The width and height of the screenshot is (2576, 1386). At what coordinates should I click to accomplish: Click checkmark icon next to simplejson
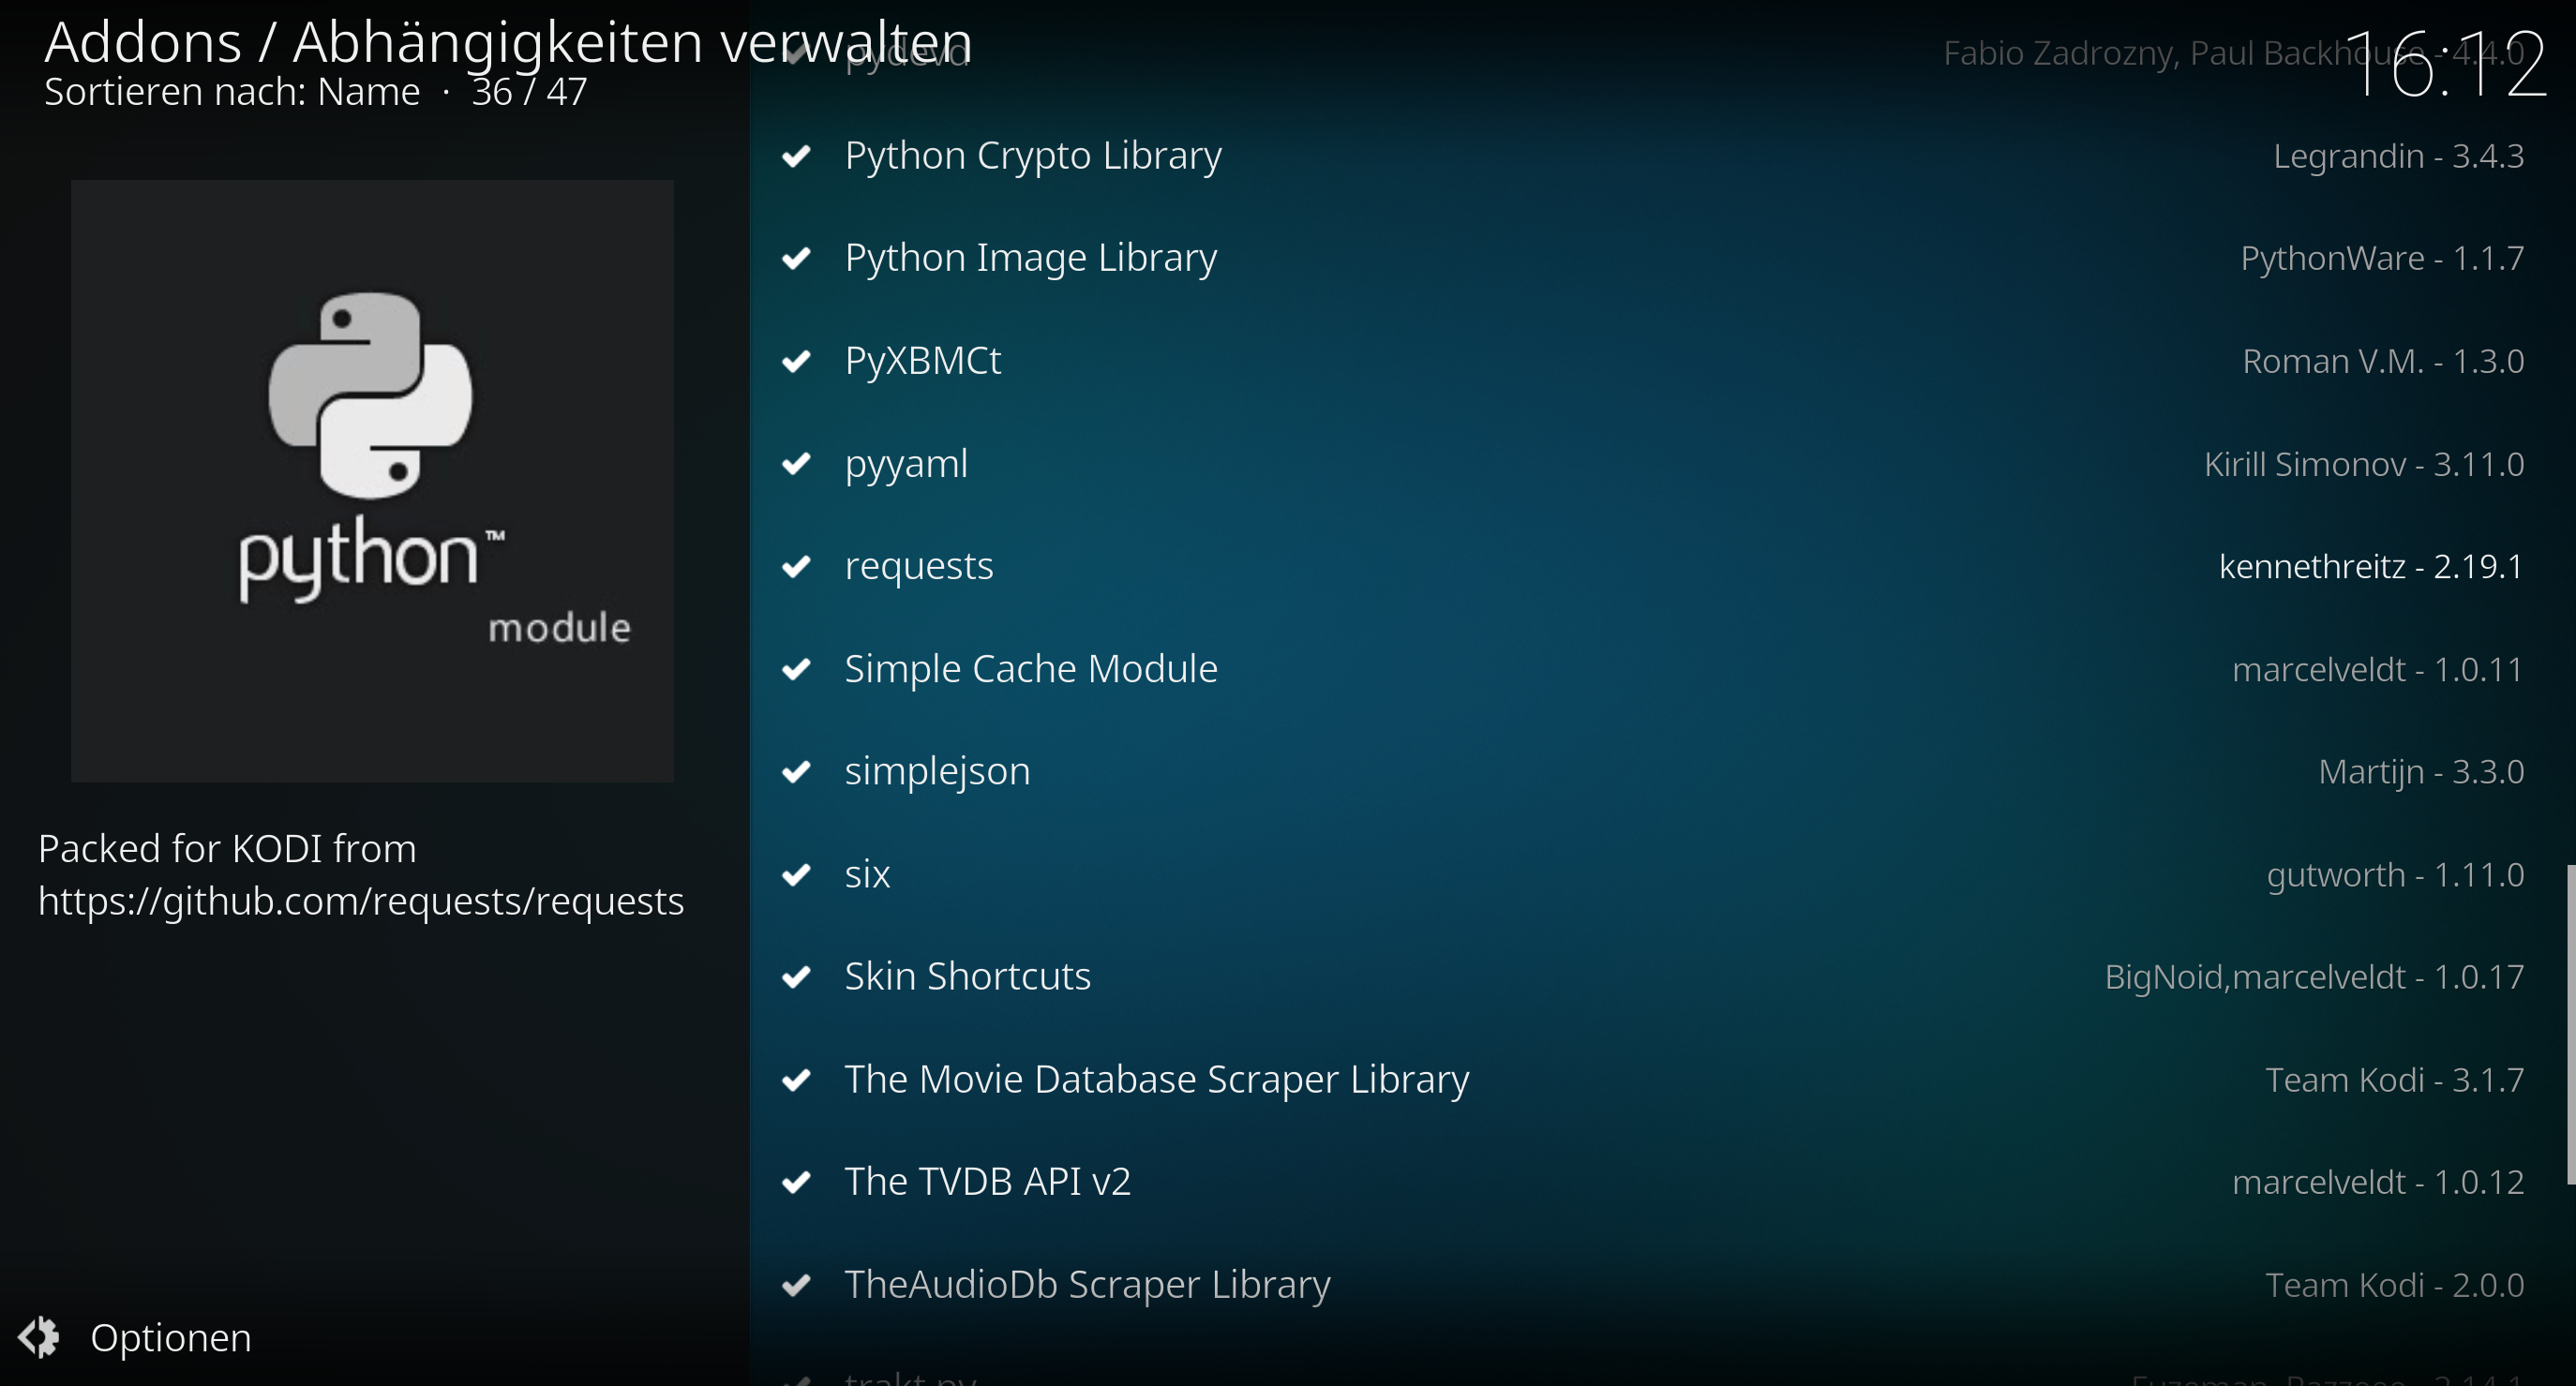point(796,772)
